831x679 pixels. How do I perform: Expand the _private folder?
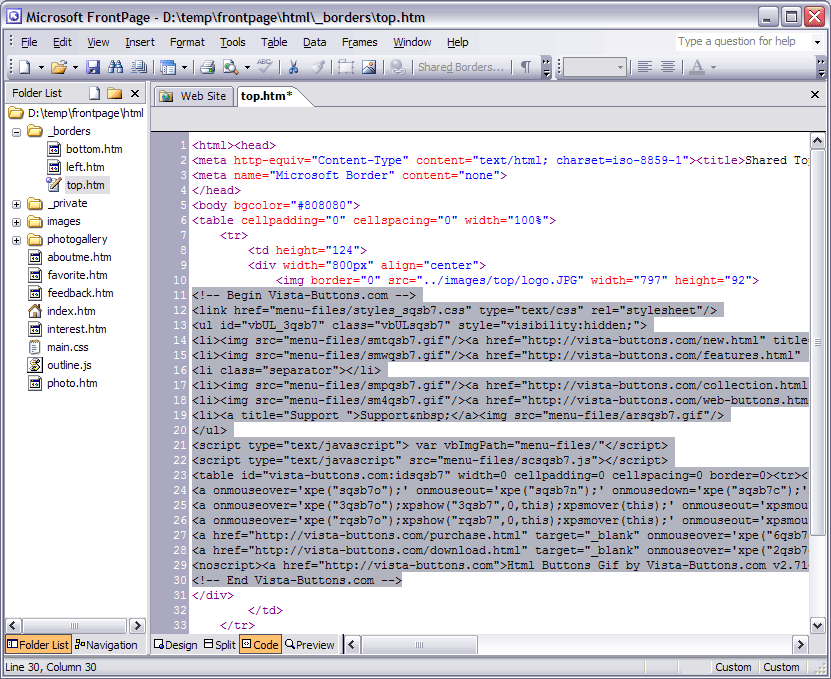(x=16, y=204)
